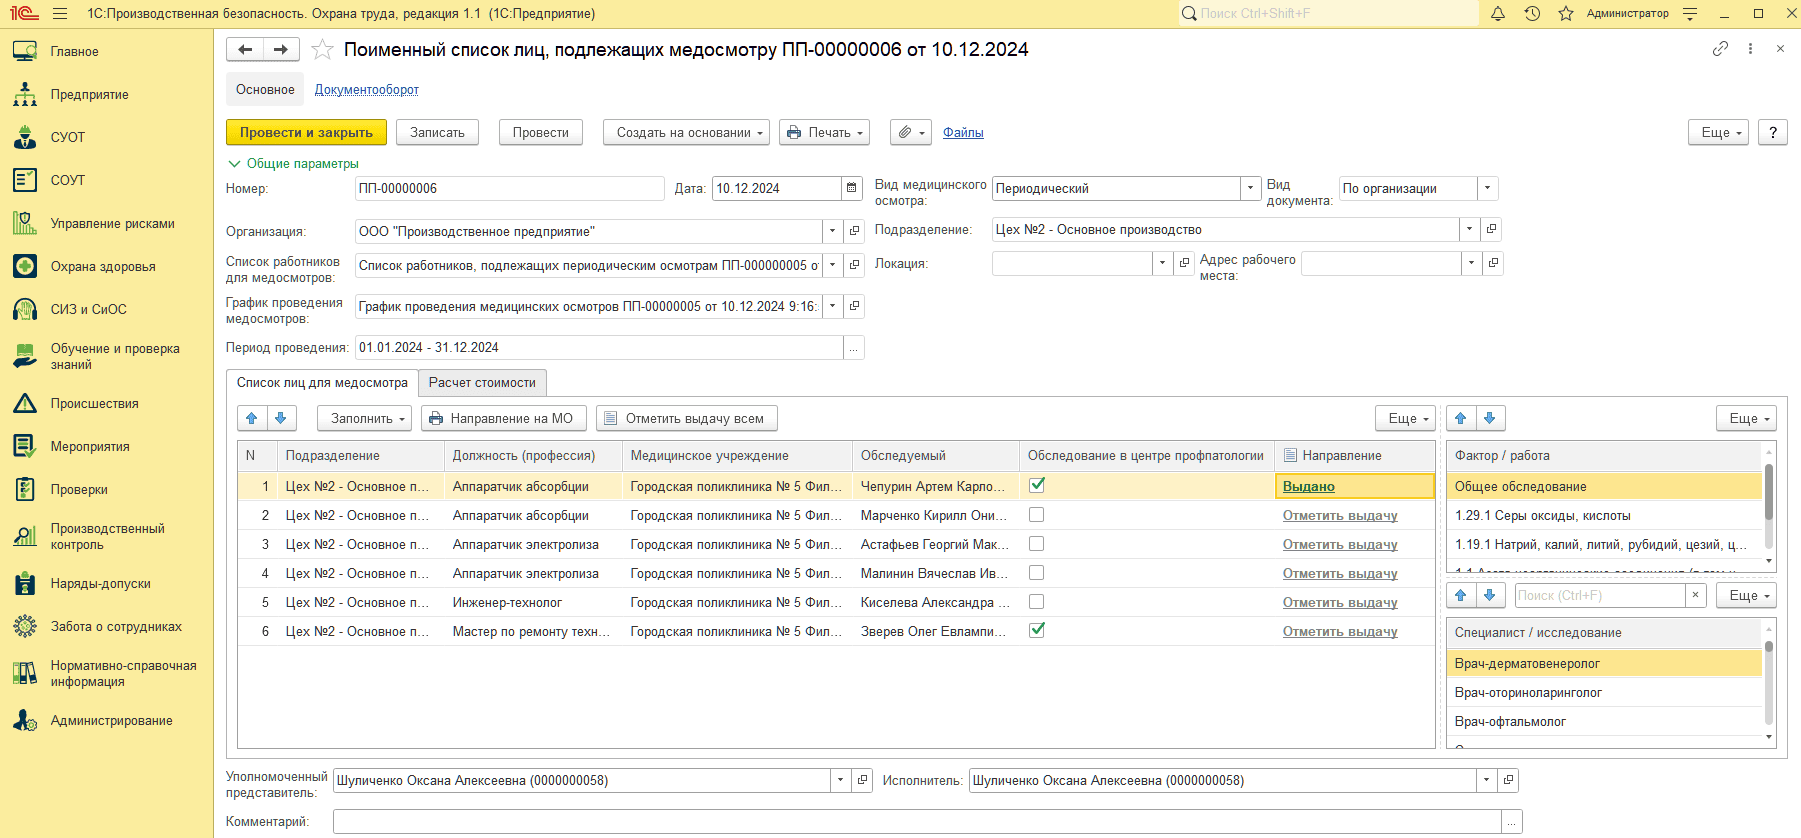Uncheck профпатология checkbox for Зверев Олег
The image size is (1801, 838).
coord(1037,630)
